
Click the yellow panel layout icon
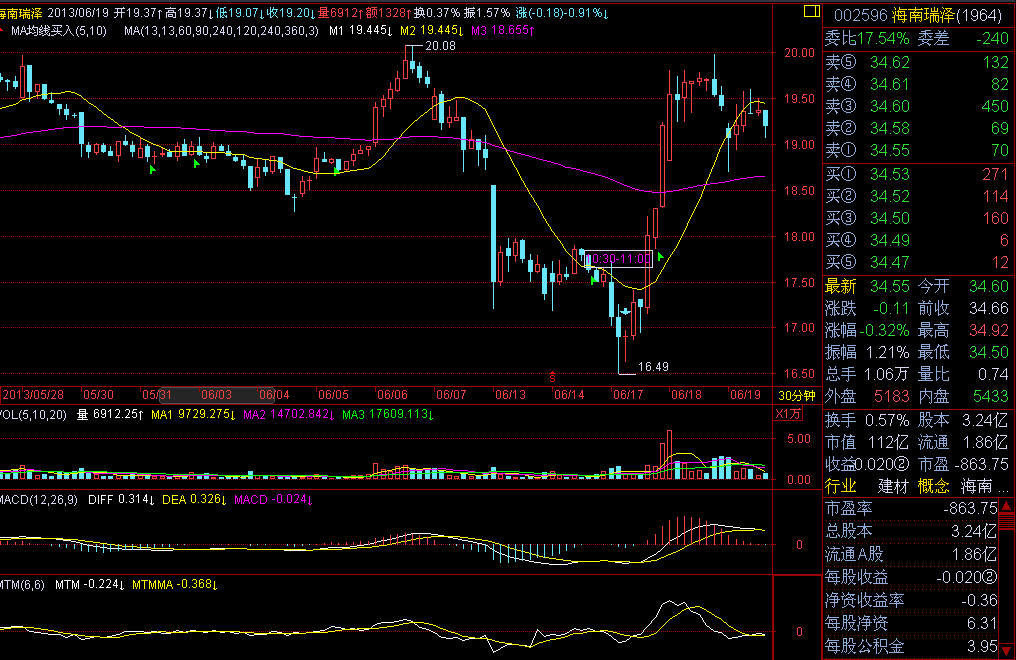[x=808, y=13]
